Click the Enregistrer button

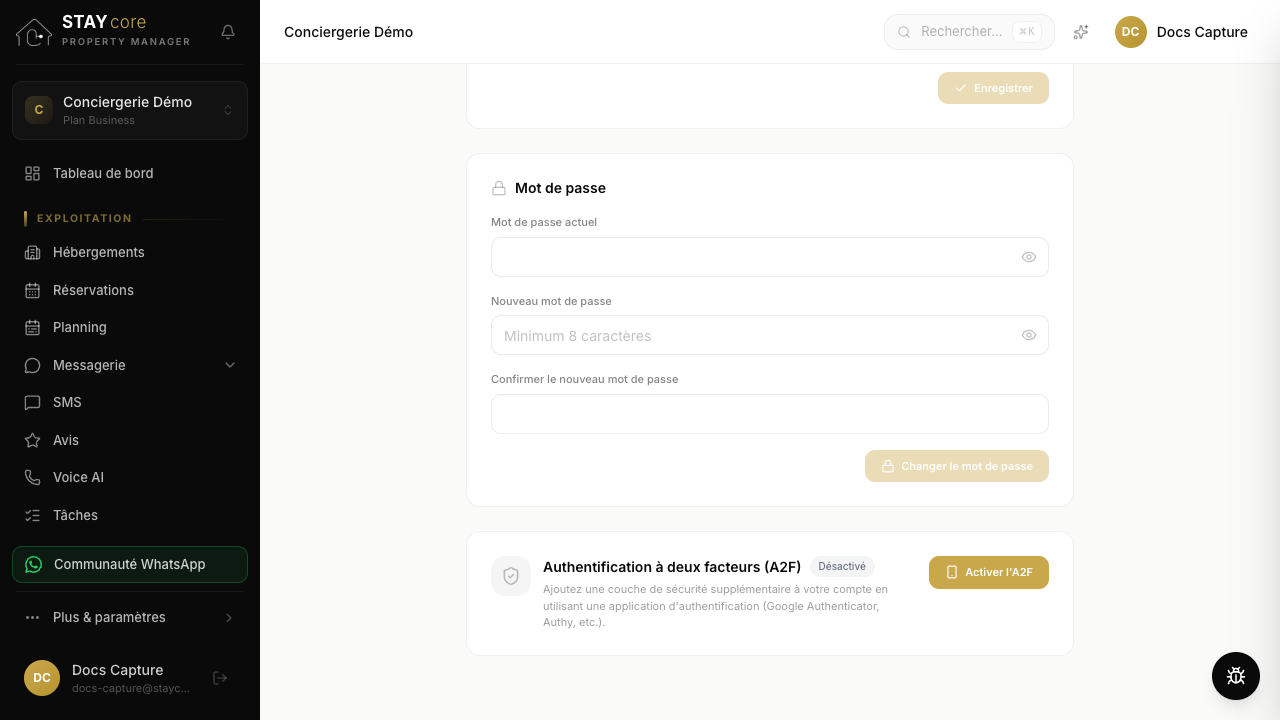coord(993,88)
